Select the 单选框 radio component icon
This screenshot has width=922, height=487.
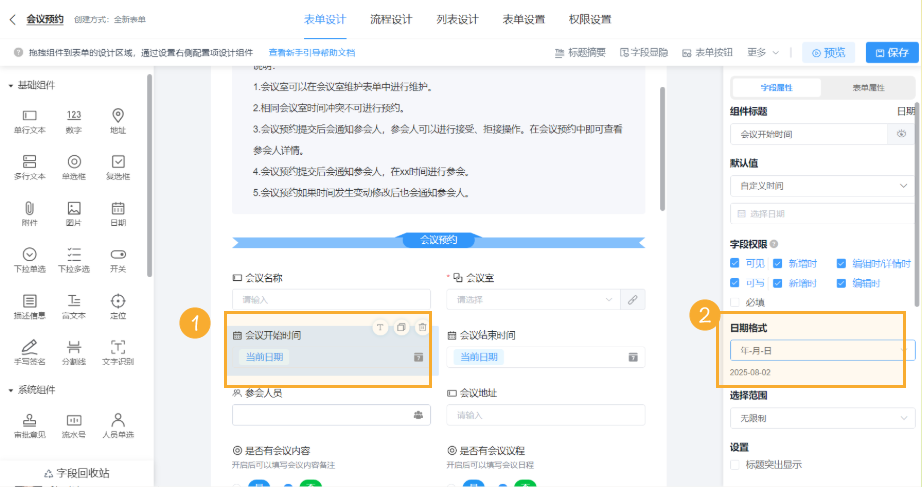(74, 161)
